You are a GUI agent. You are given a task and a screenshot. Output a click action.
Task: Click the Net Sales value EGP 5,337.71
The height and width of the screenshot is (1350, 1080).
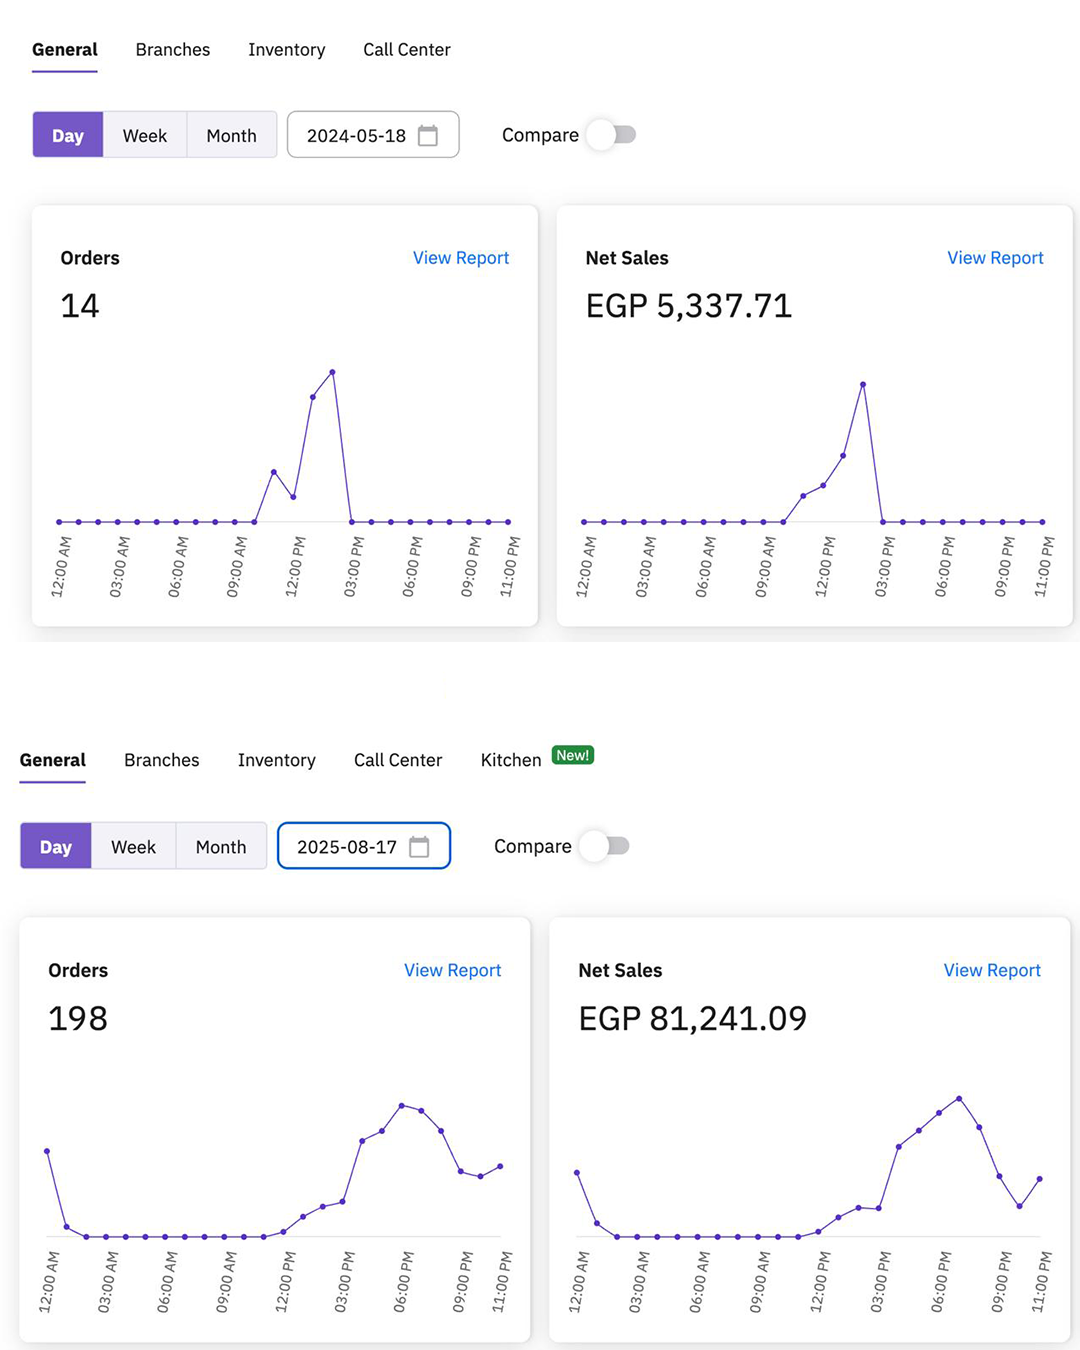(689, 306)
